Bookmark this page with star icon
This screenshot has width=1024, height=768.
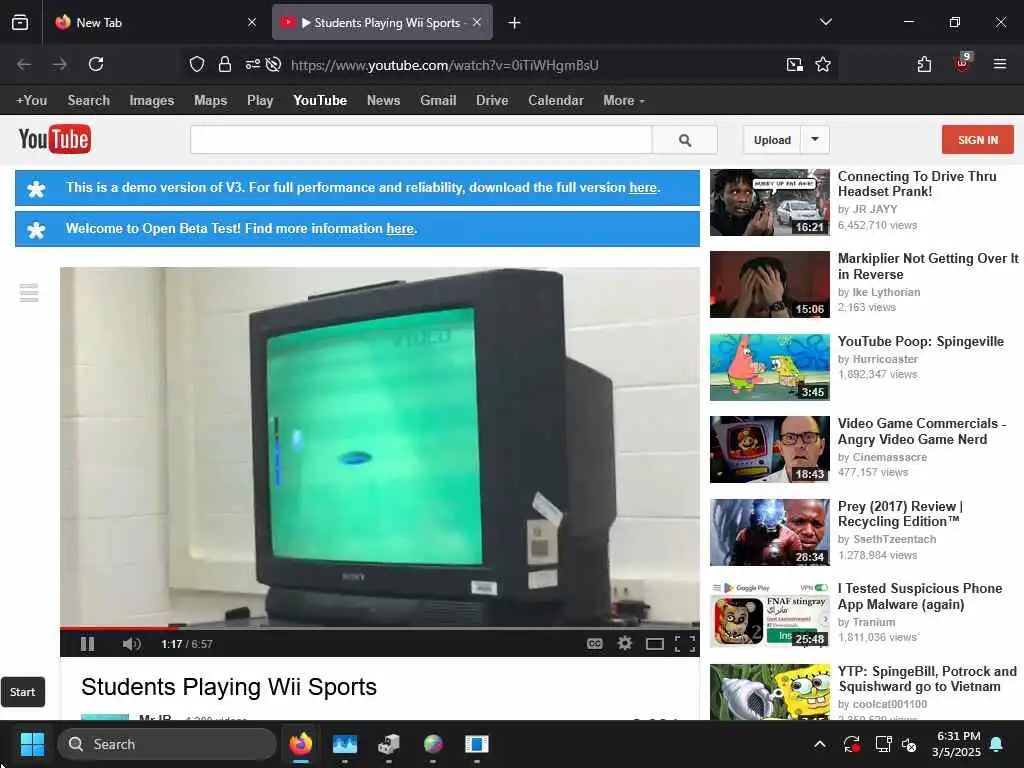823,64
